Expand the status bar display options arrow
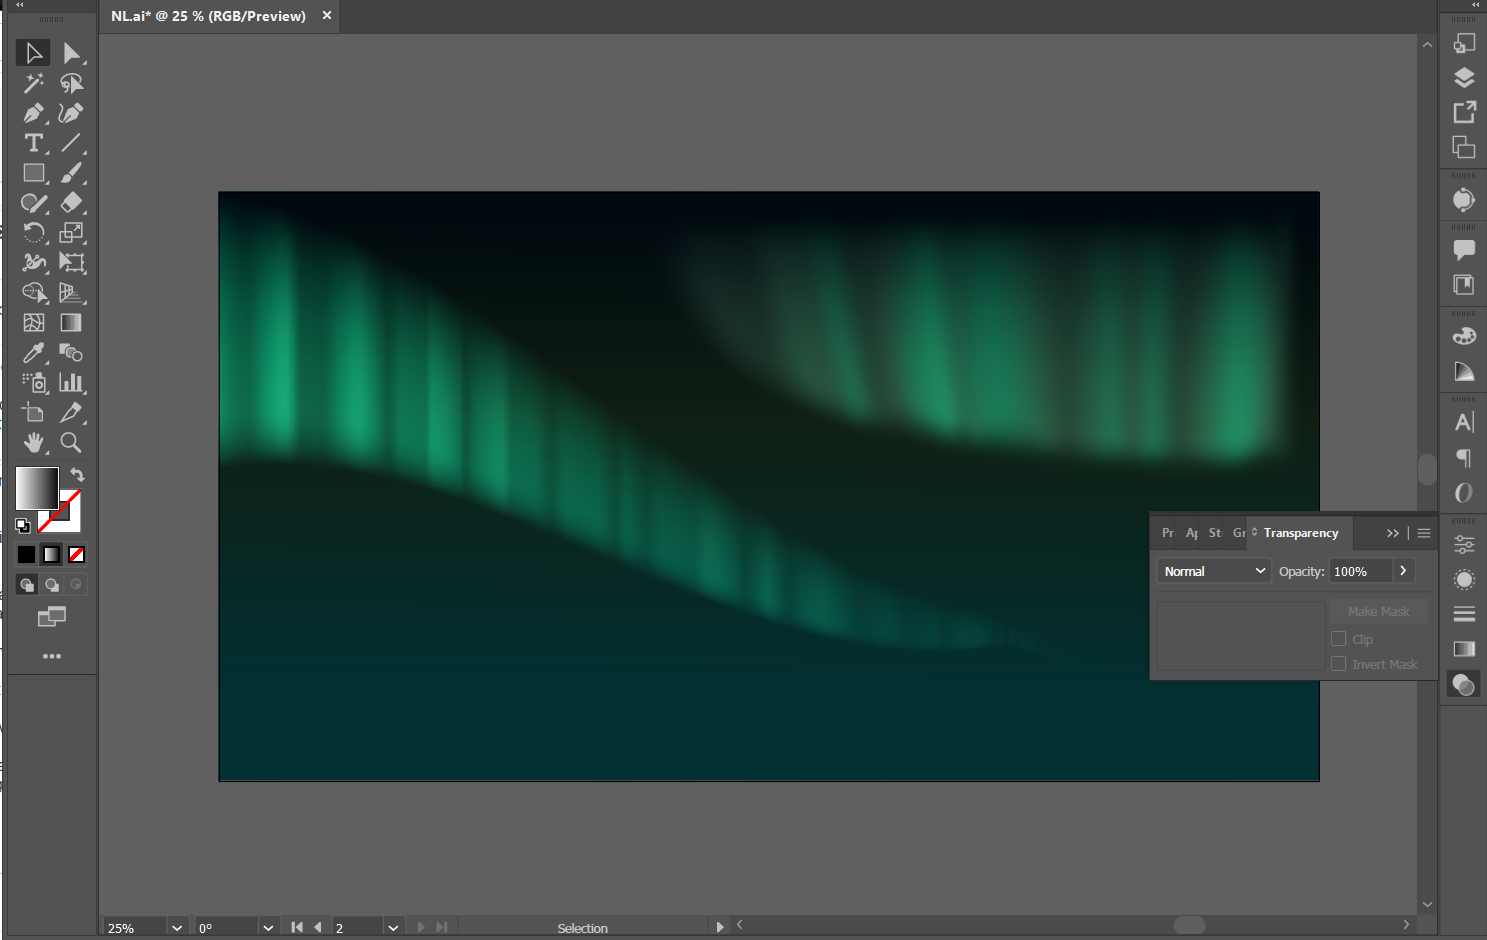 (720, 927)
